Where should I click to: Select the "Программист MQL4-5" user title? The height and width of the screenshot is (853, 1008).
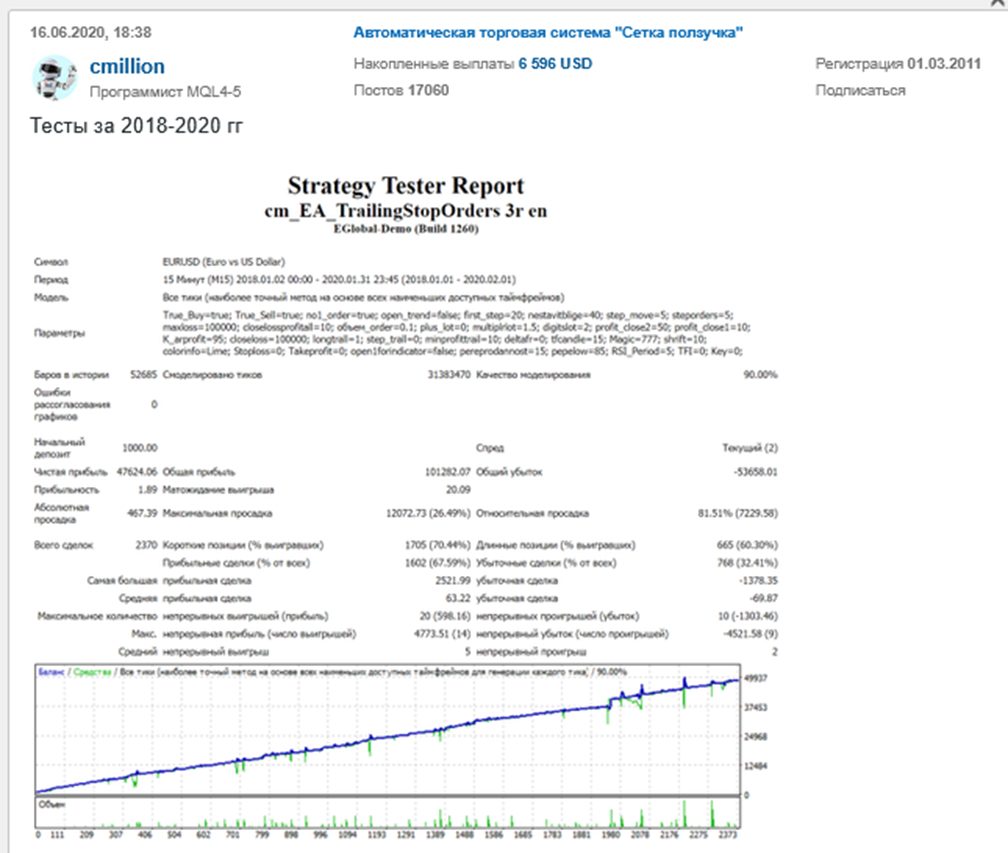click(165, 92)
